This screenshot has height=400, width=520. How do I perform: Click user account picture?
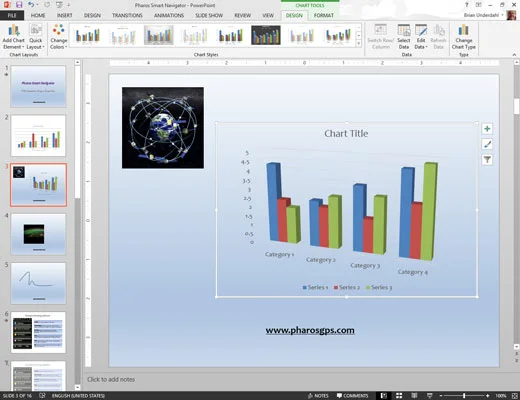(x=511, y=15)
